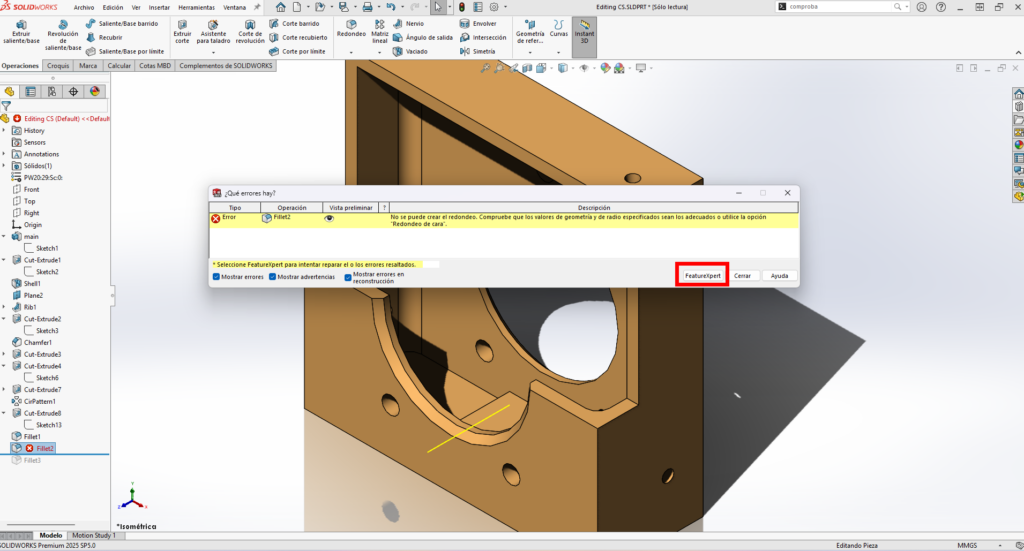Select Corte de revolución tool
The image size is (1024, 551).
click(249, 32)
